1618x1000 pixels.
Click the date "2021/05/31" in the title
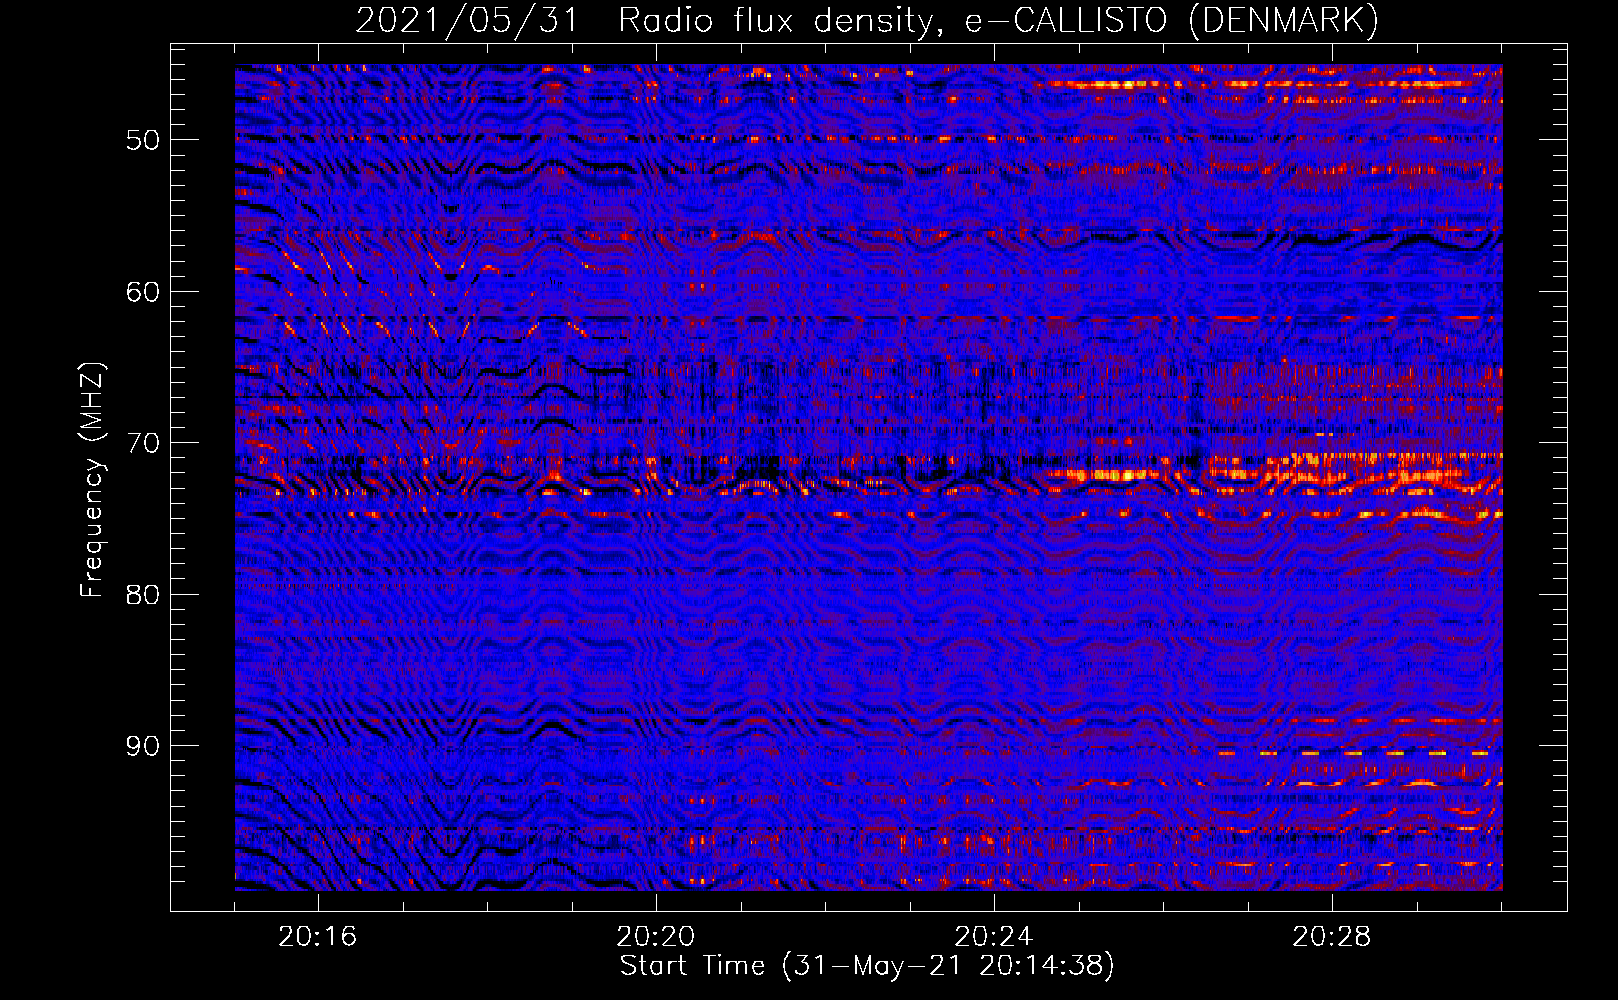[467, 20]
